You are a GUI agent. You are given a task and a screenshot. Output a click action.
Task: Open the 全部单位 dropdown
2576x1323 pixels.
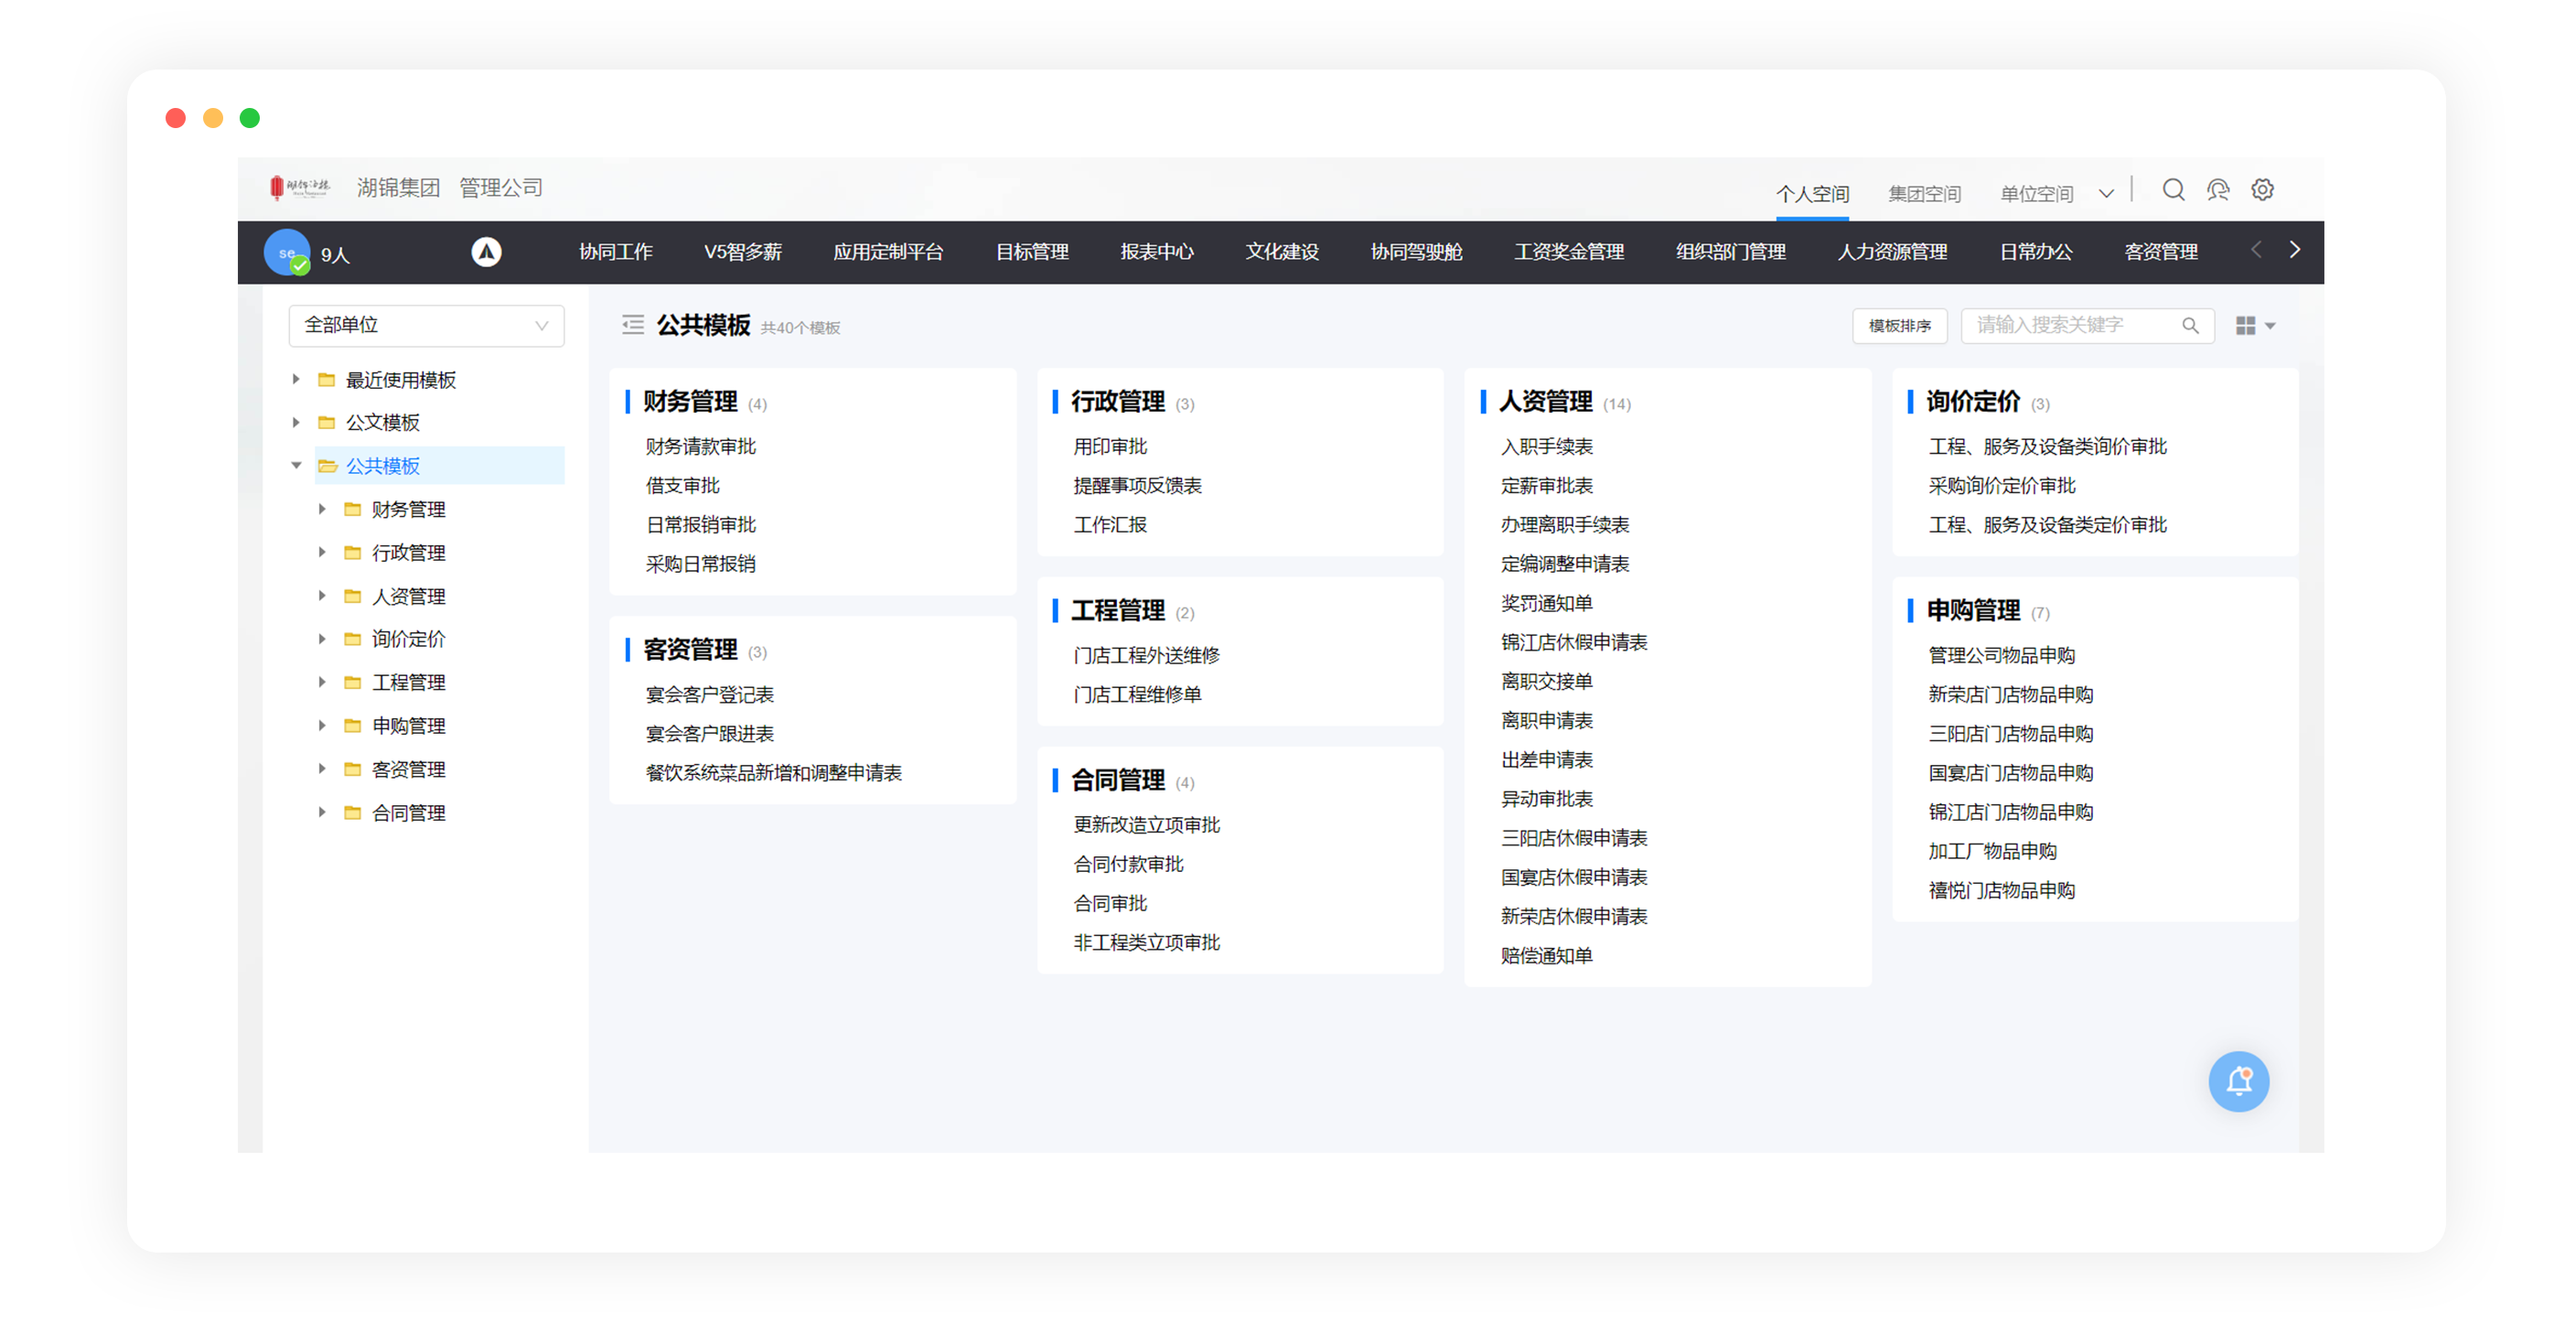(x=426, y=326)
